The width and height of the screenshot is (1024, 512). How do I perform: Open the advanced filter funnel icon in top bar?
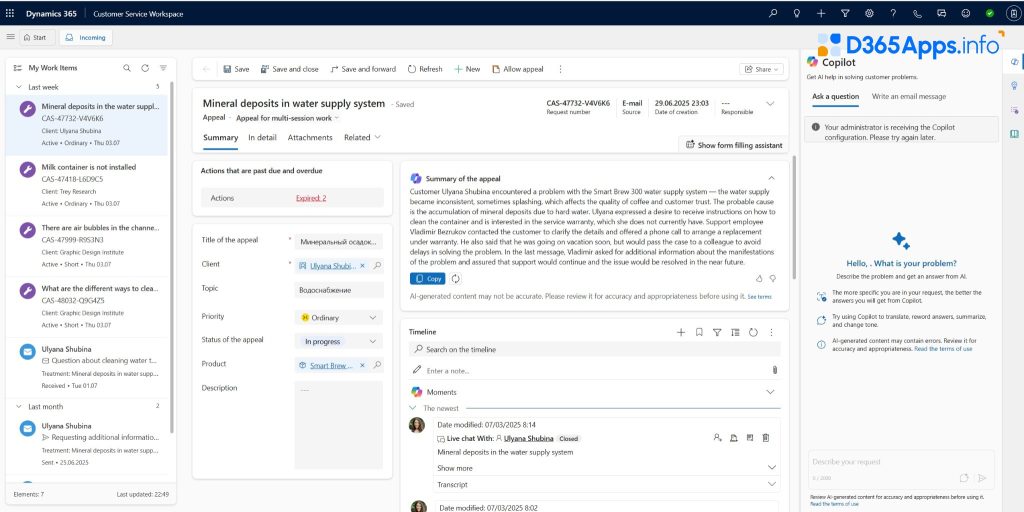(x=845, y=13)
